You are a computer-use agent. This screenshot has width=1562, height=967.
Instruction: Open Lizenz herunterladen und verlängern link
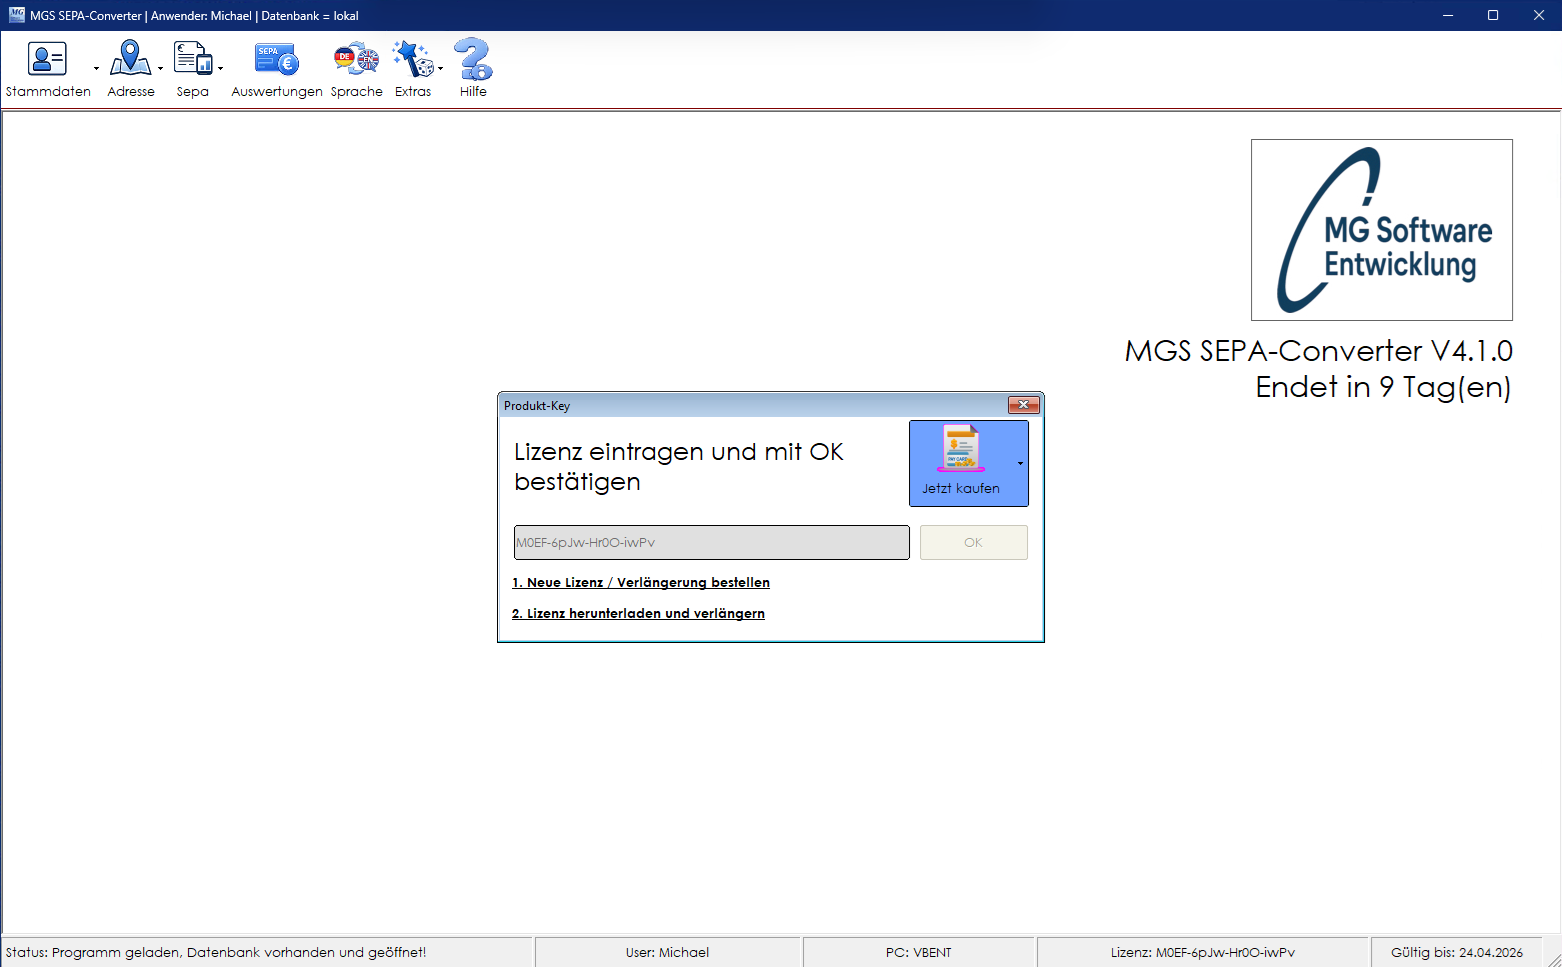pos(638,614)
